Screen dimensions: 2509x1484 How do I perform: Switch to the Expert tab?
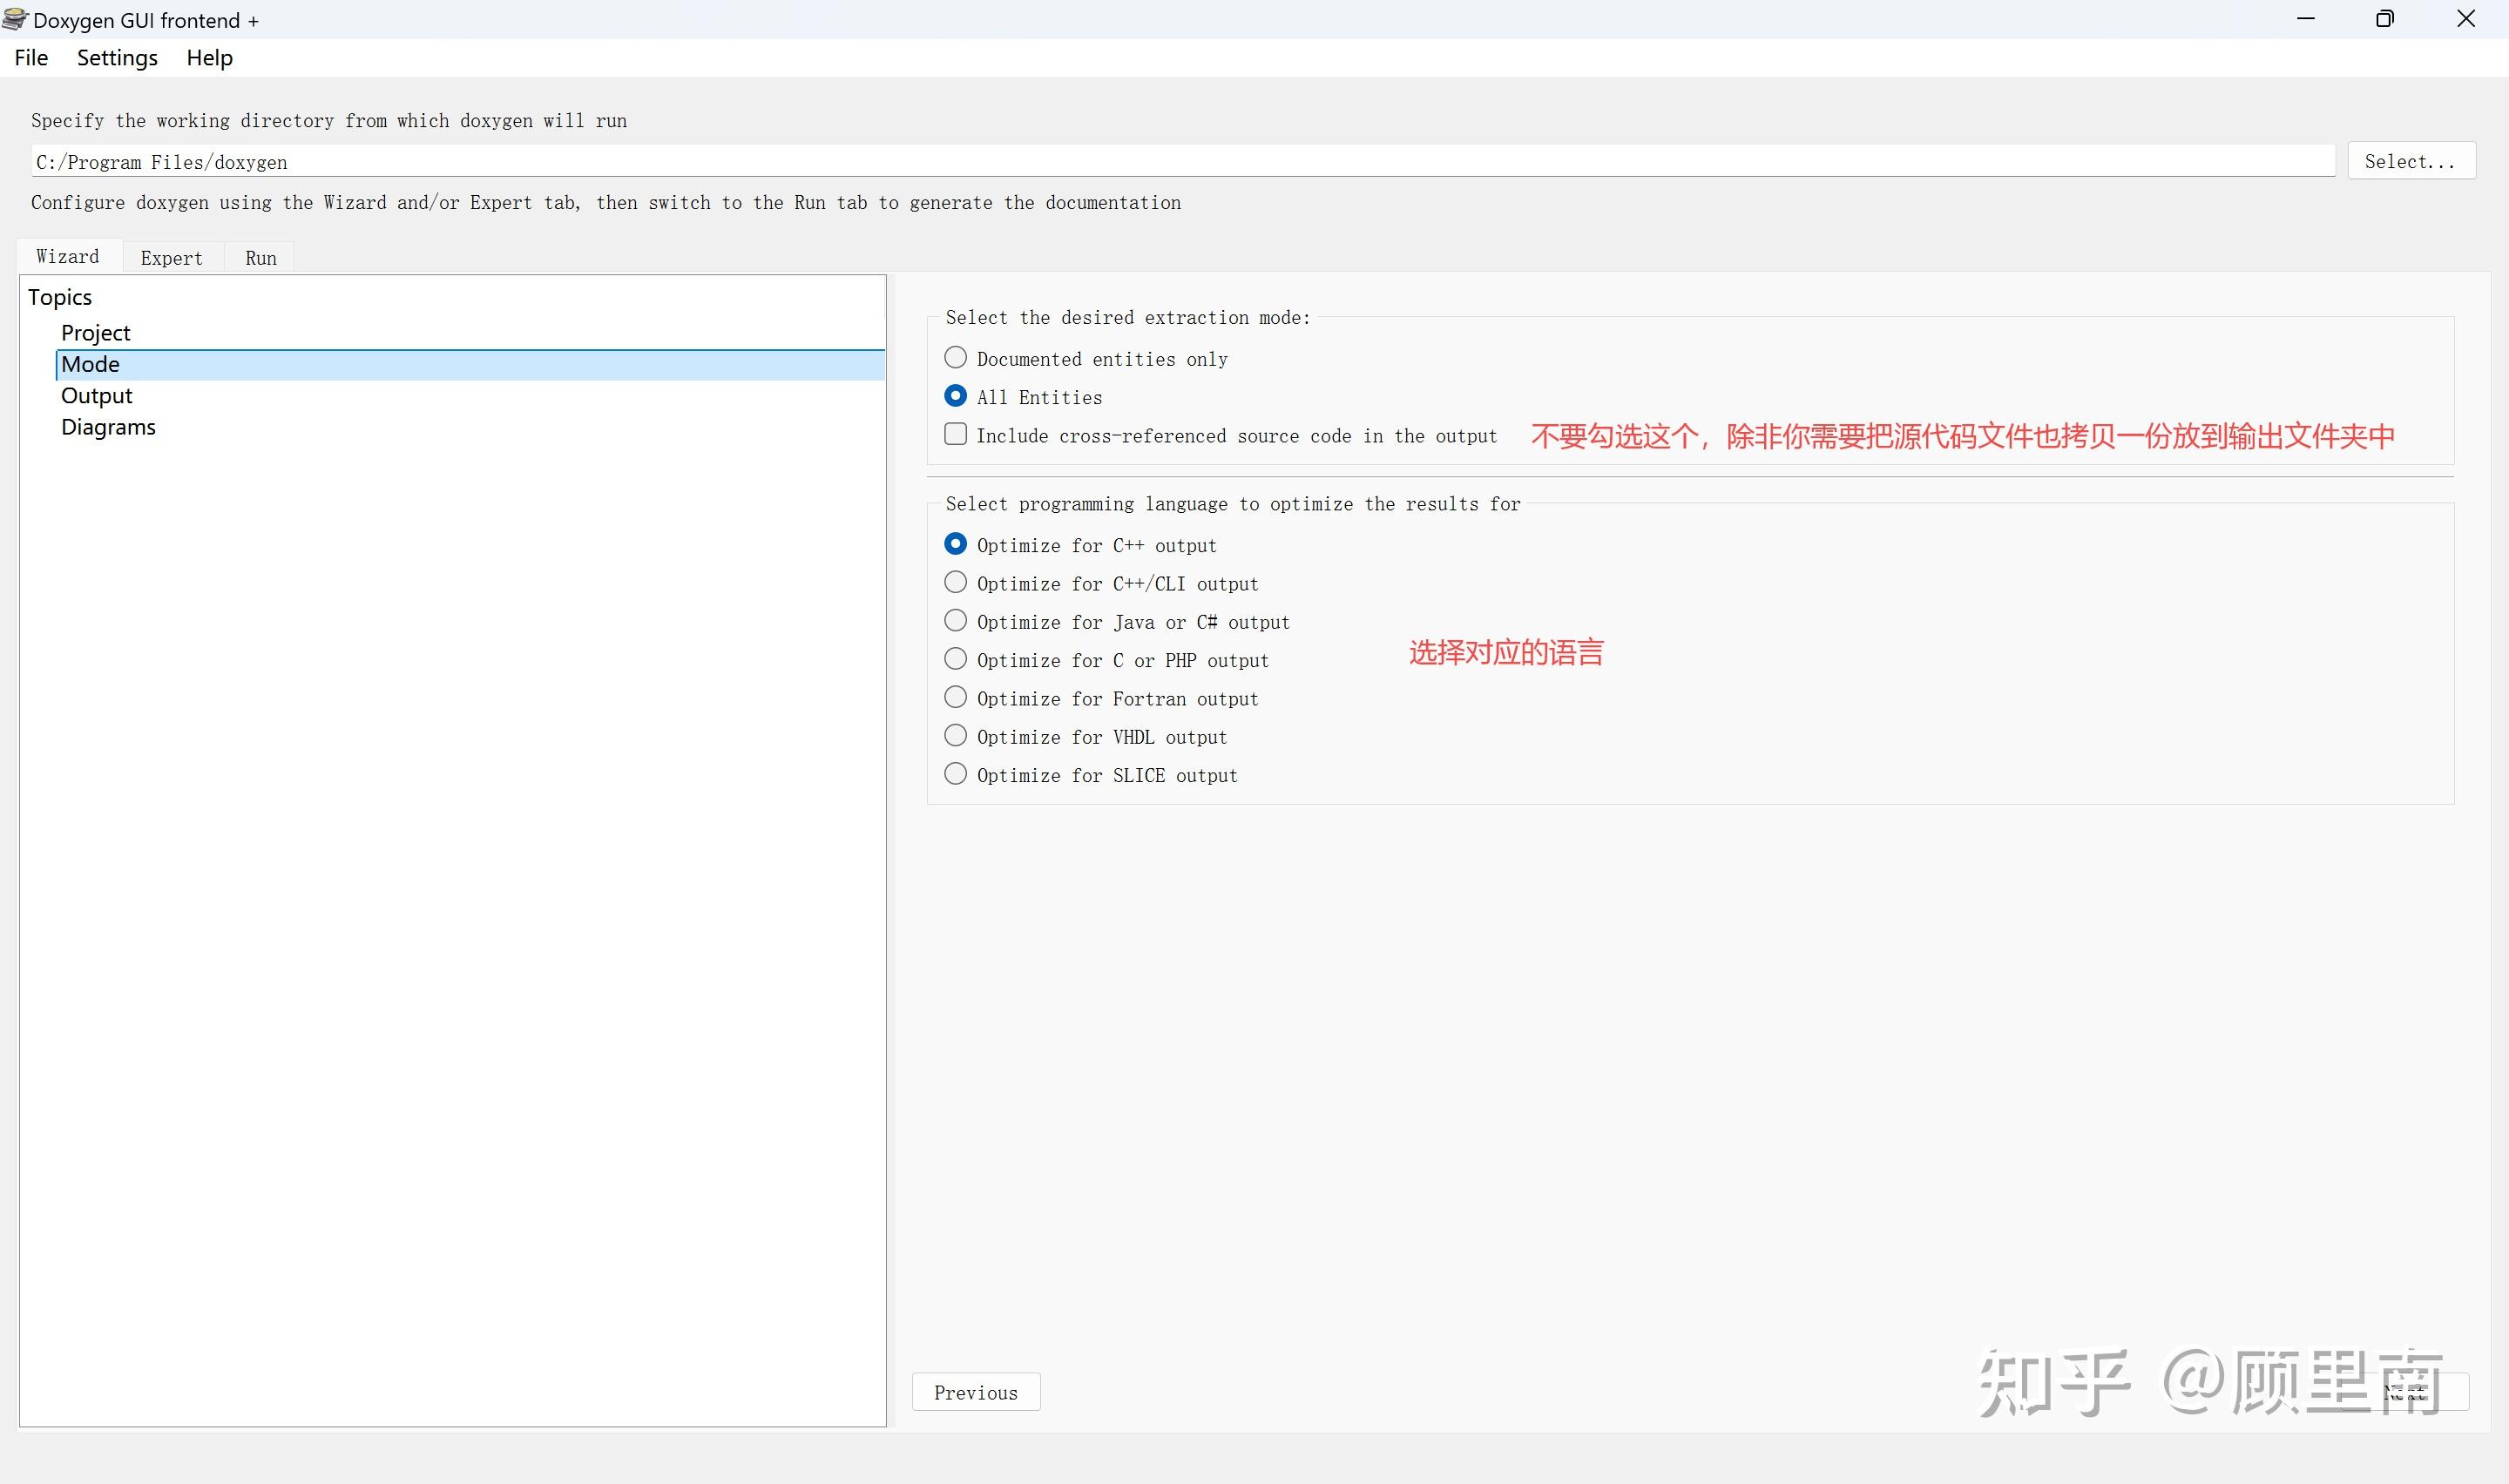tap(171, 258)
